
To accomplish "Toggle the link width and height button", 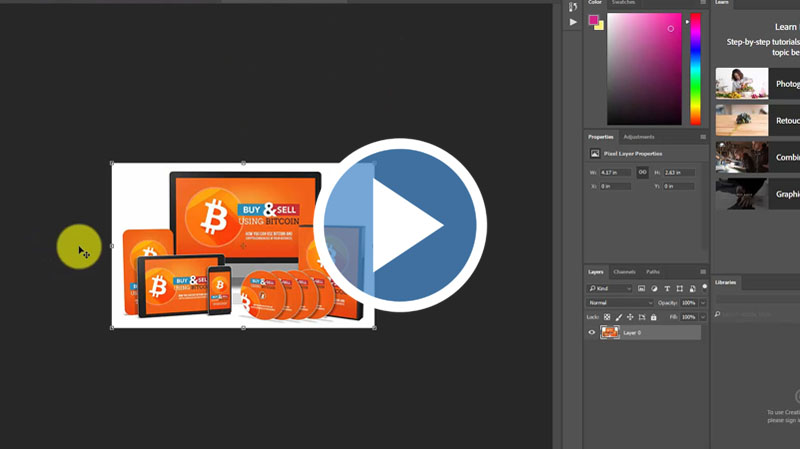I will [x=643, y=172].
